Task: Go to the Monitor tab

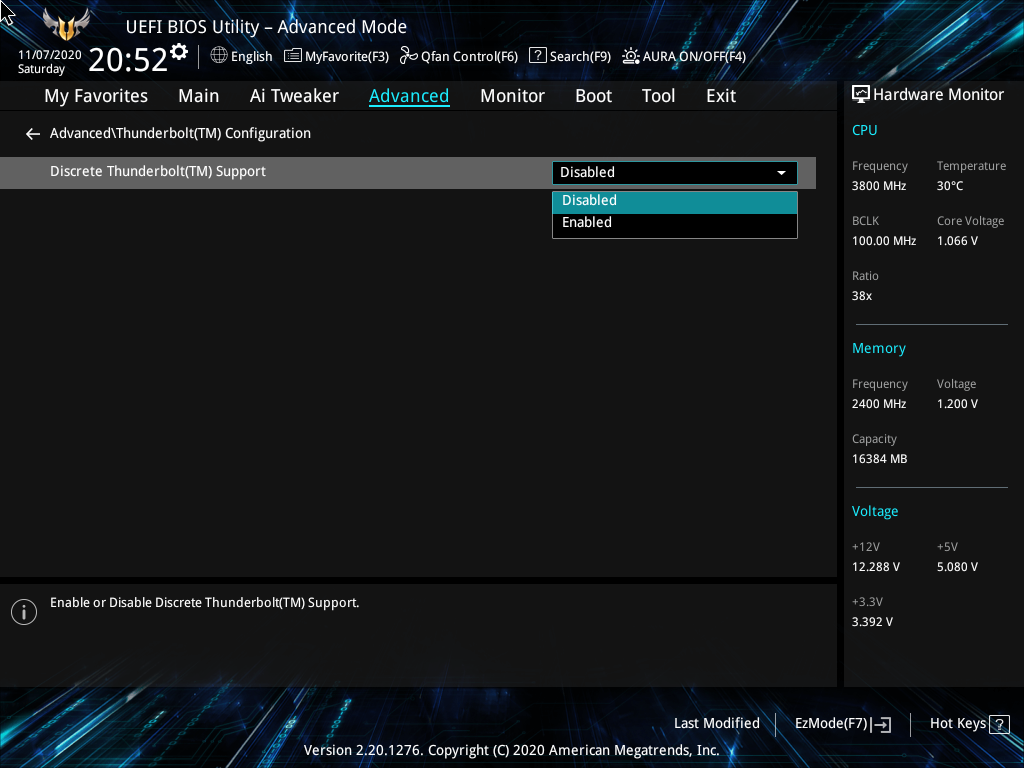Action: pos(512,96)
